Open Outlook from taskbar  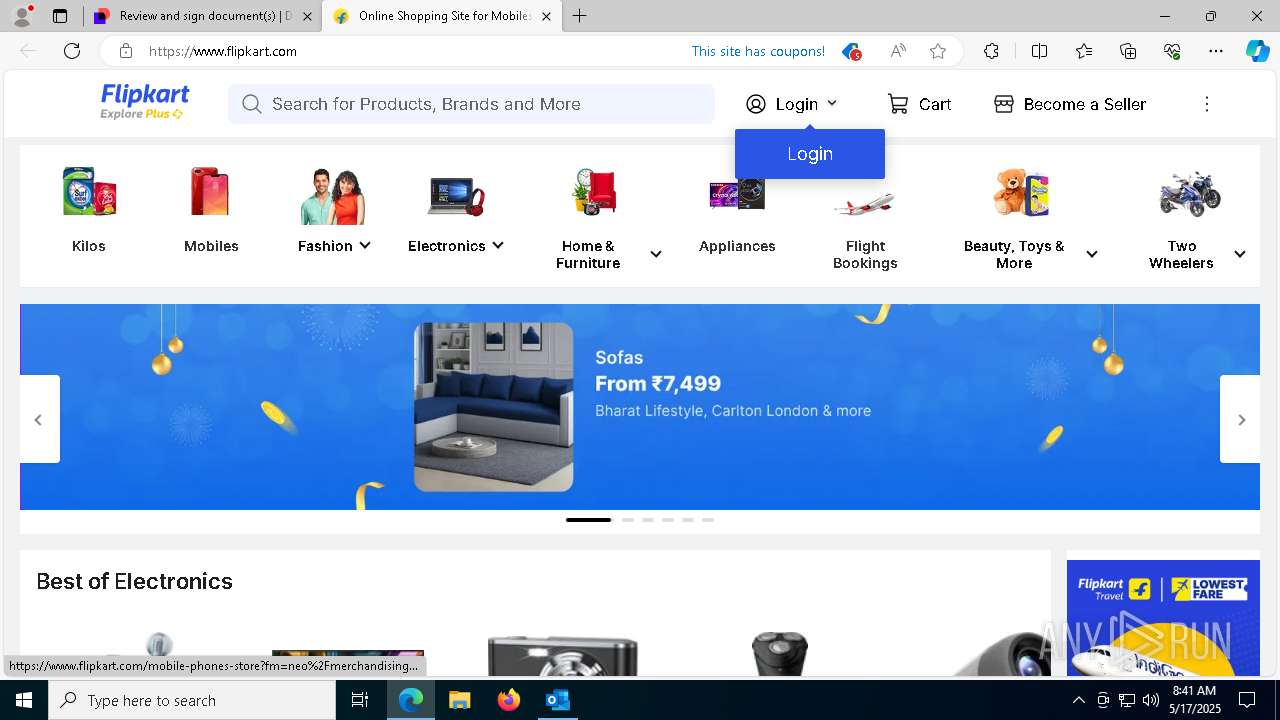[x=557, y=700]
